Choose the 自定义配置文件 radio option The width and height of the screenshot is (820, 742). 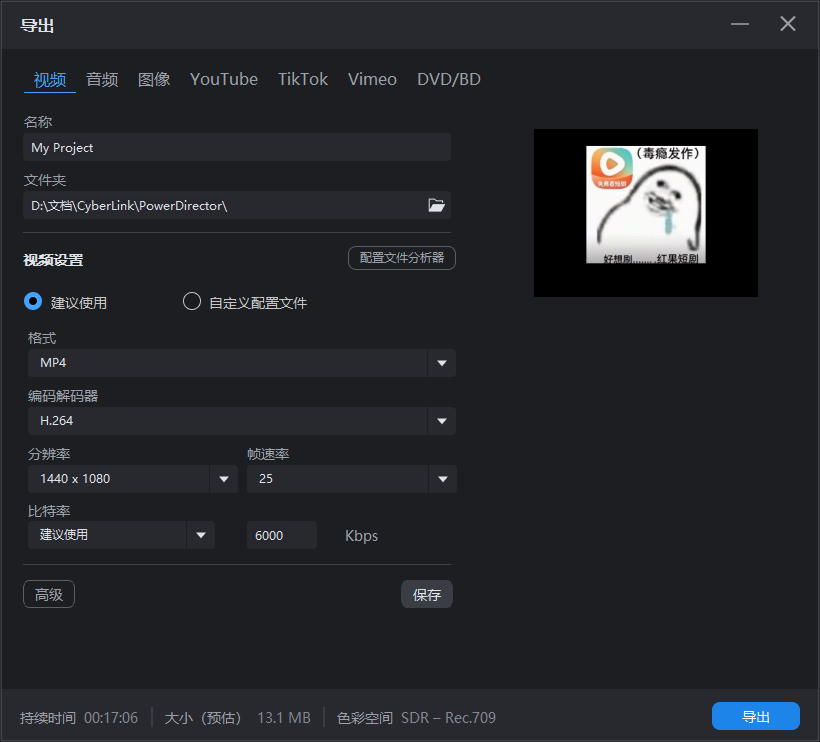[x=192, y=302]
